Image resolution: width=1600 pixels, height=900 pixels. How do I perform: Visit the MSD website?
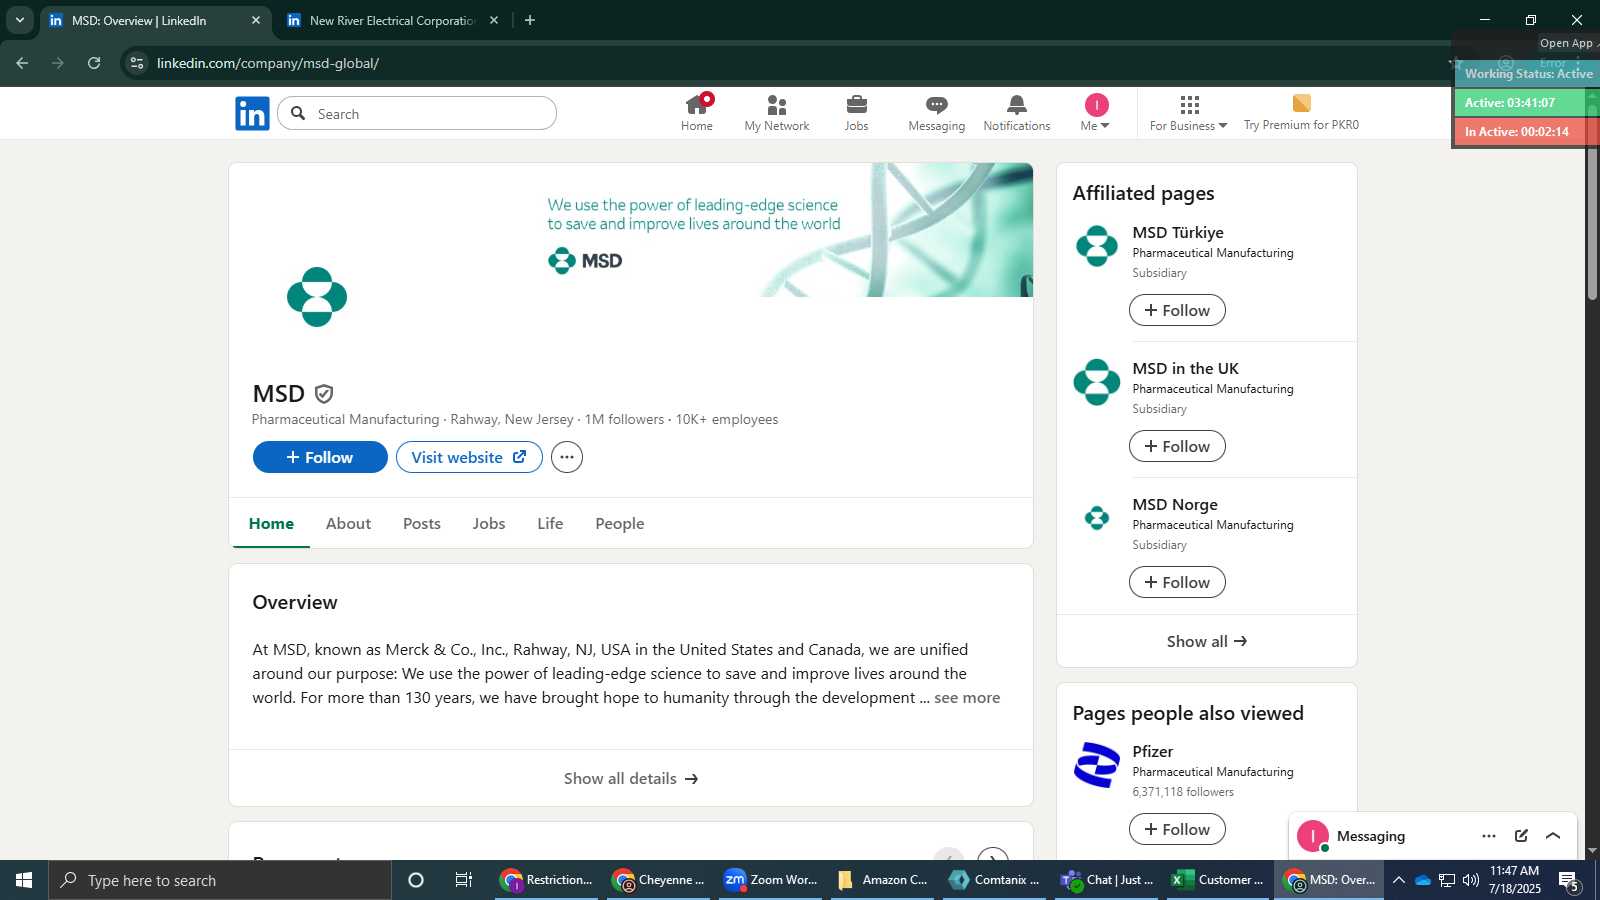point(469,457)
